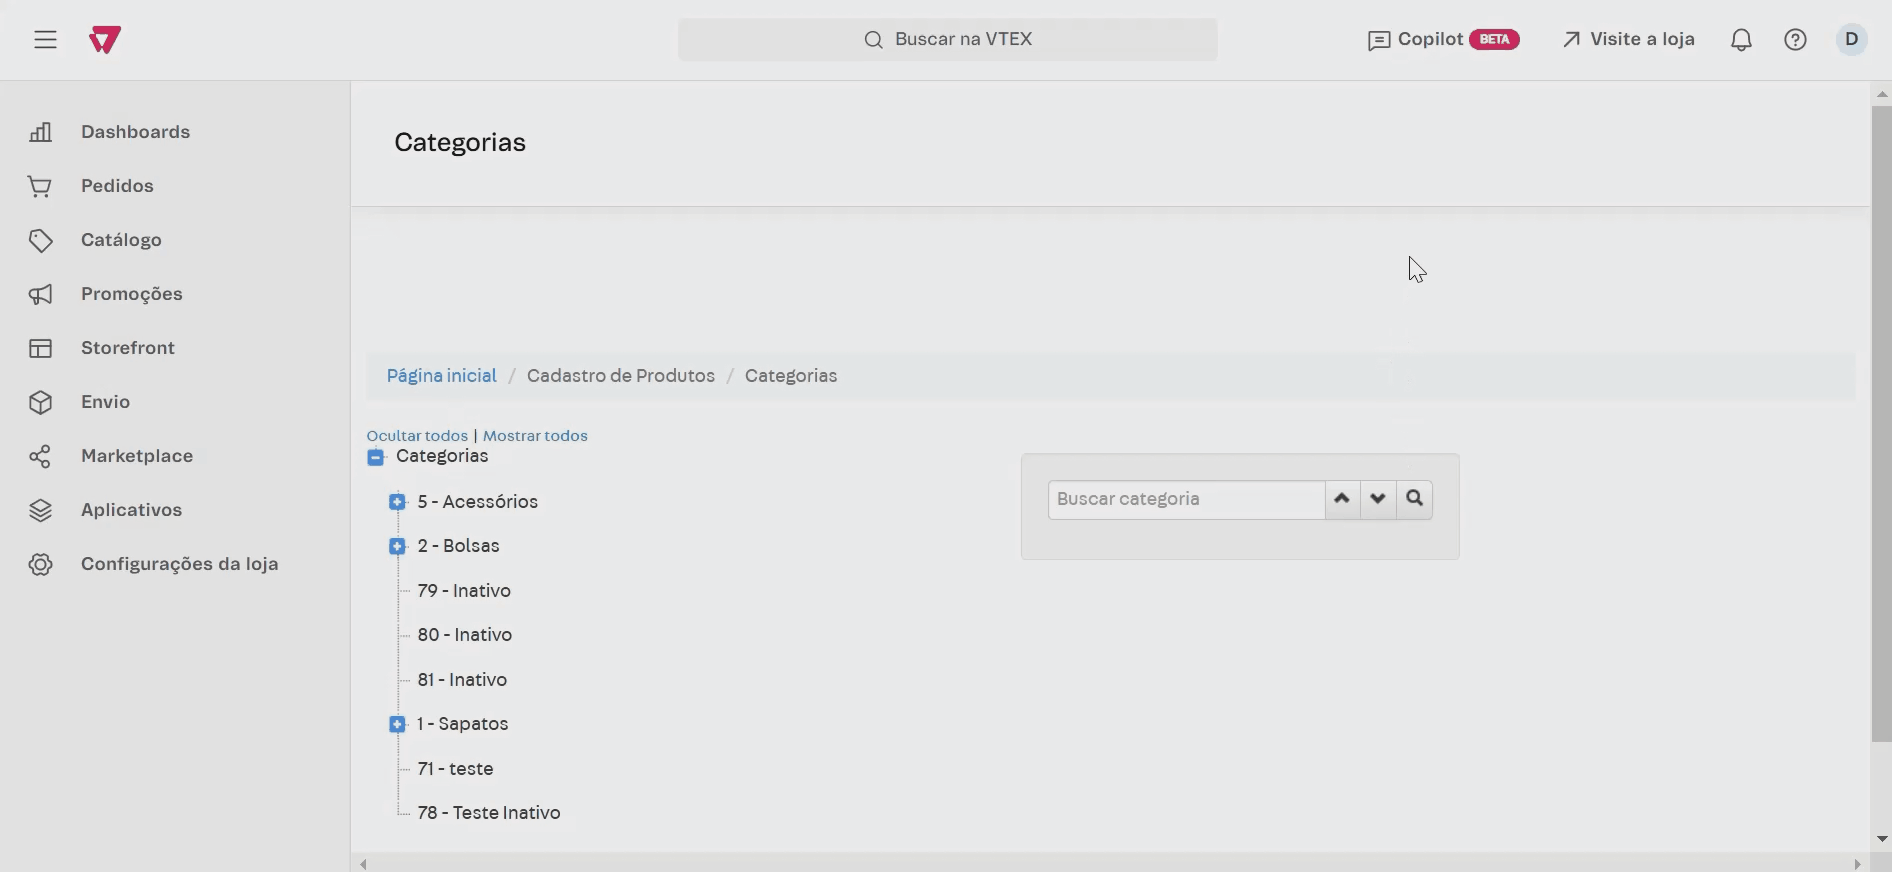Click the Mostrar todos link
Screen dimensions: 1892x872
[535, 436]
